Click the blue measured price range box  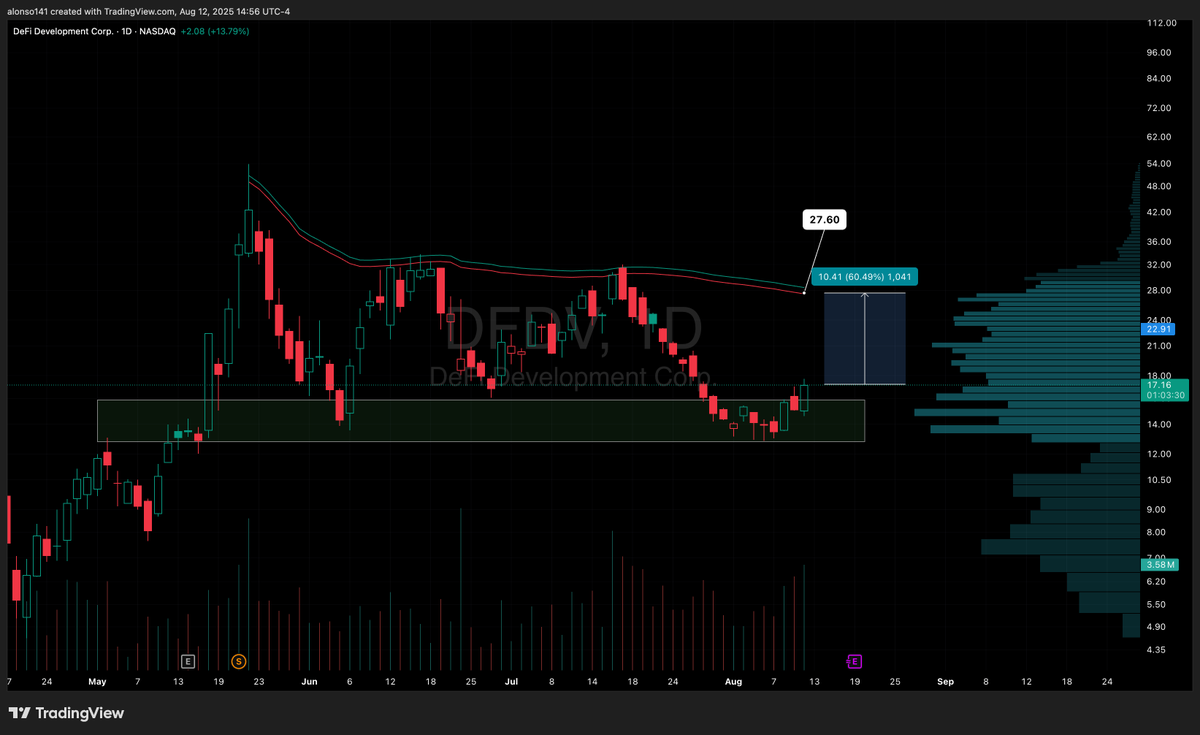(865, 338)
